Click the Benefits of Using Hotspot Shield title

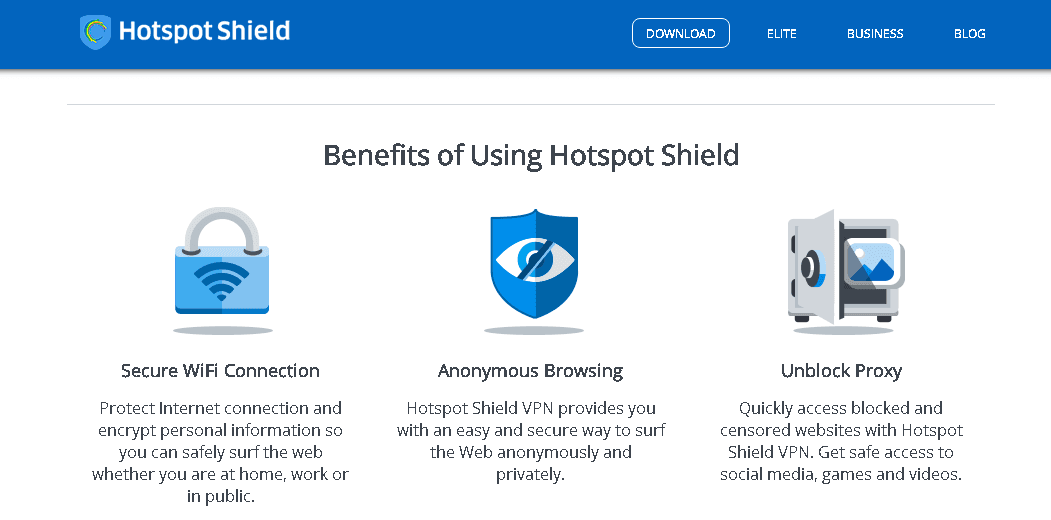click(x=531, y=155)
